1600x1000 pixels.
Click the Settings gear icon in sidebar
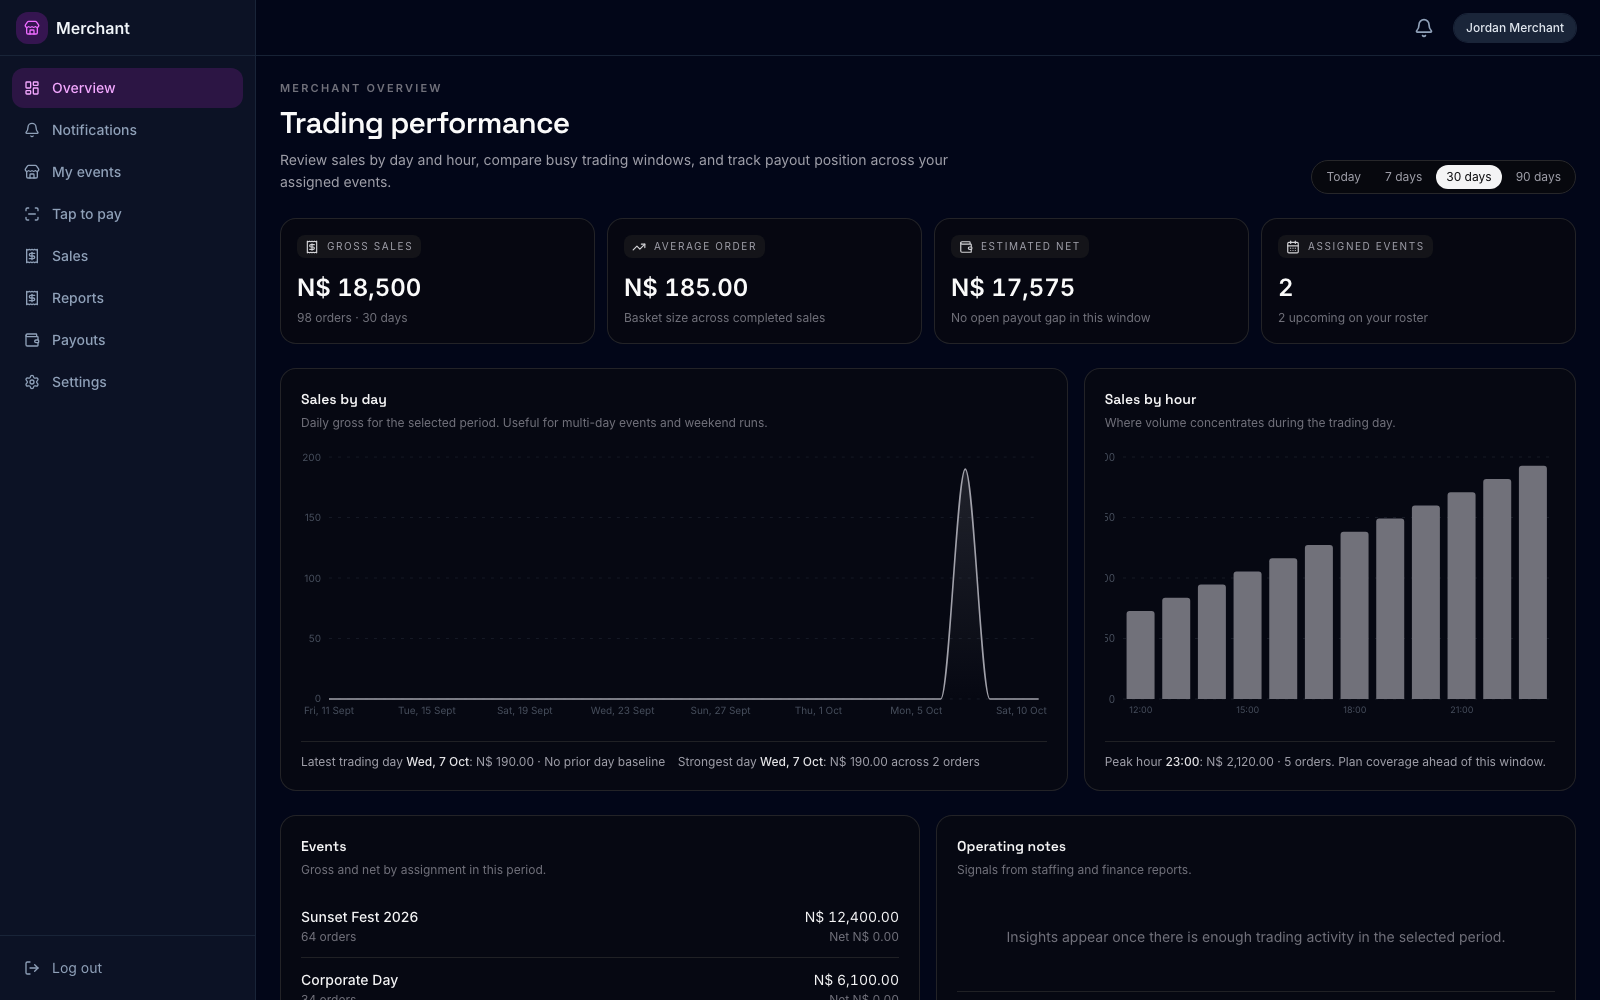click(x=32, y=382)
